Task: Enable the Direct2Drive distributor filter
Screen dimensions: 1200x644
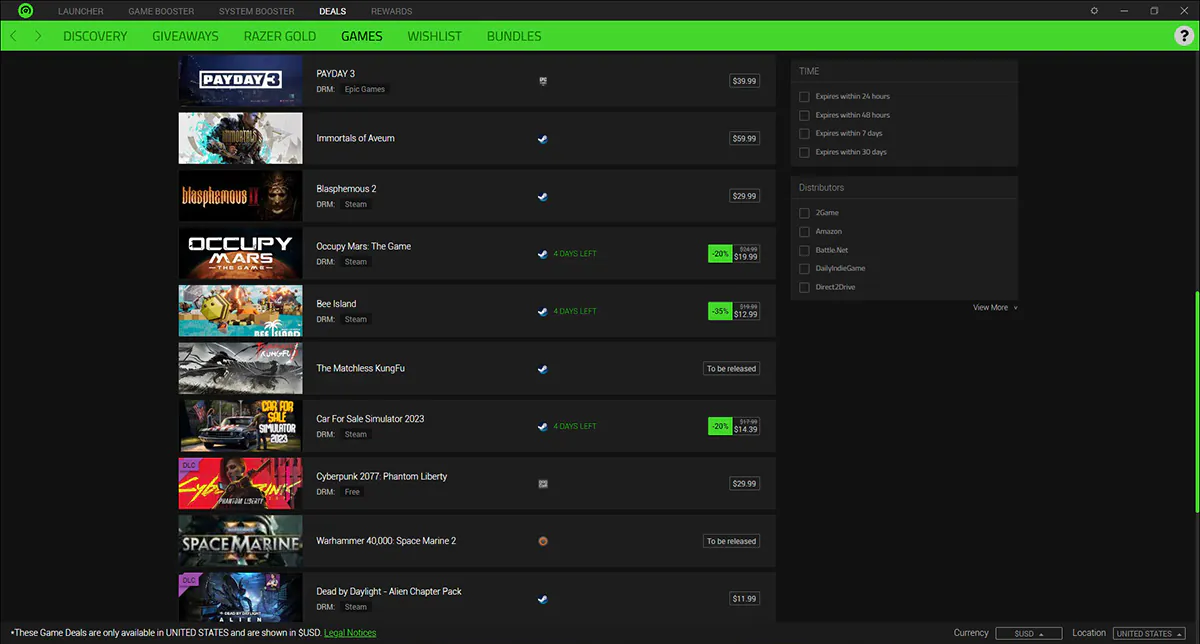Action: pos(804,287)
